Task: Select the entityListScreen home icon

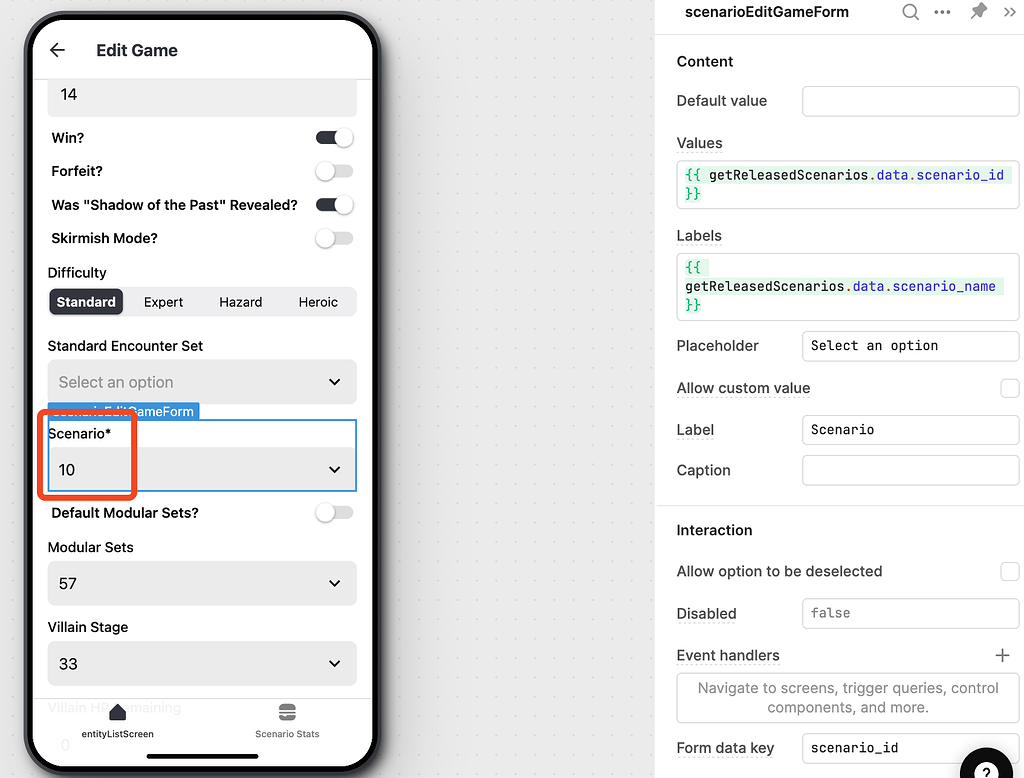Action: coord(116,712)
